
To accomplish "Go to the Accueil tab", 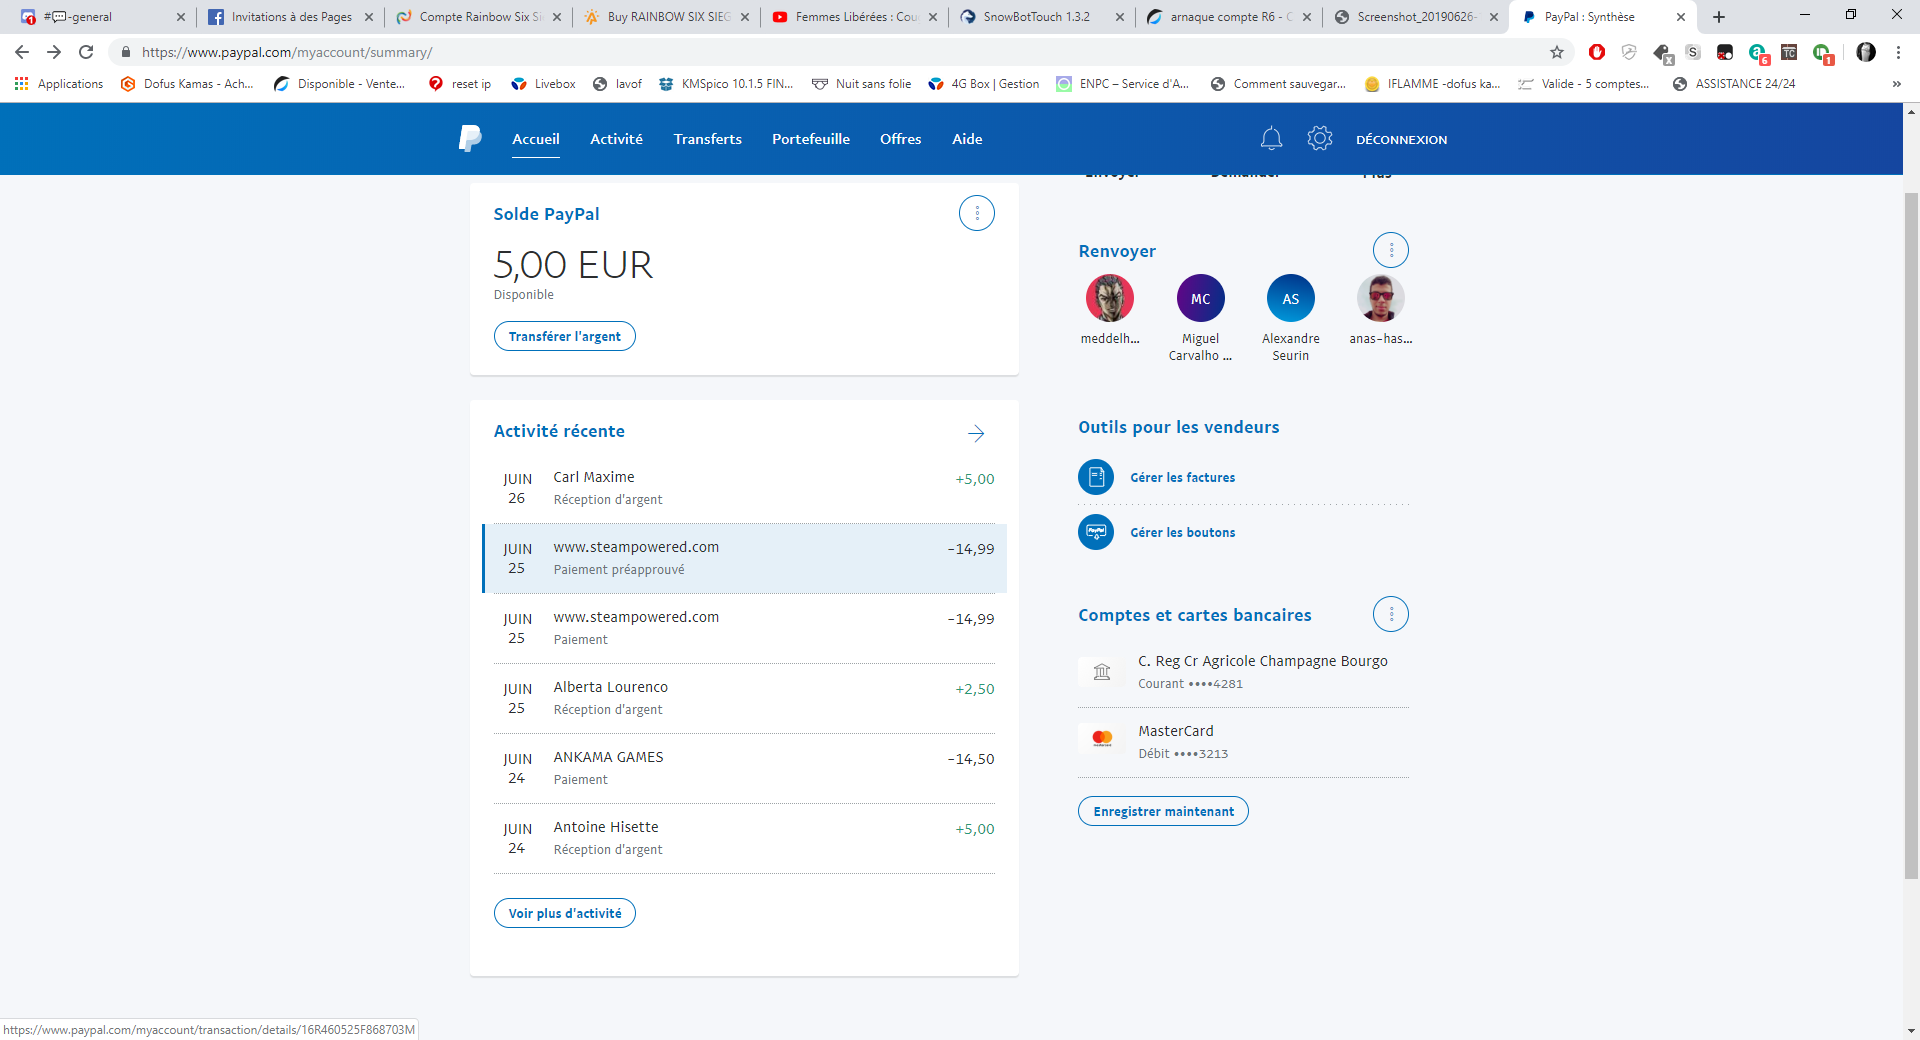I will tap(536, 139).
